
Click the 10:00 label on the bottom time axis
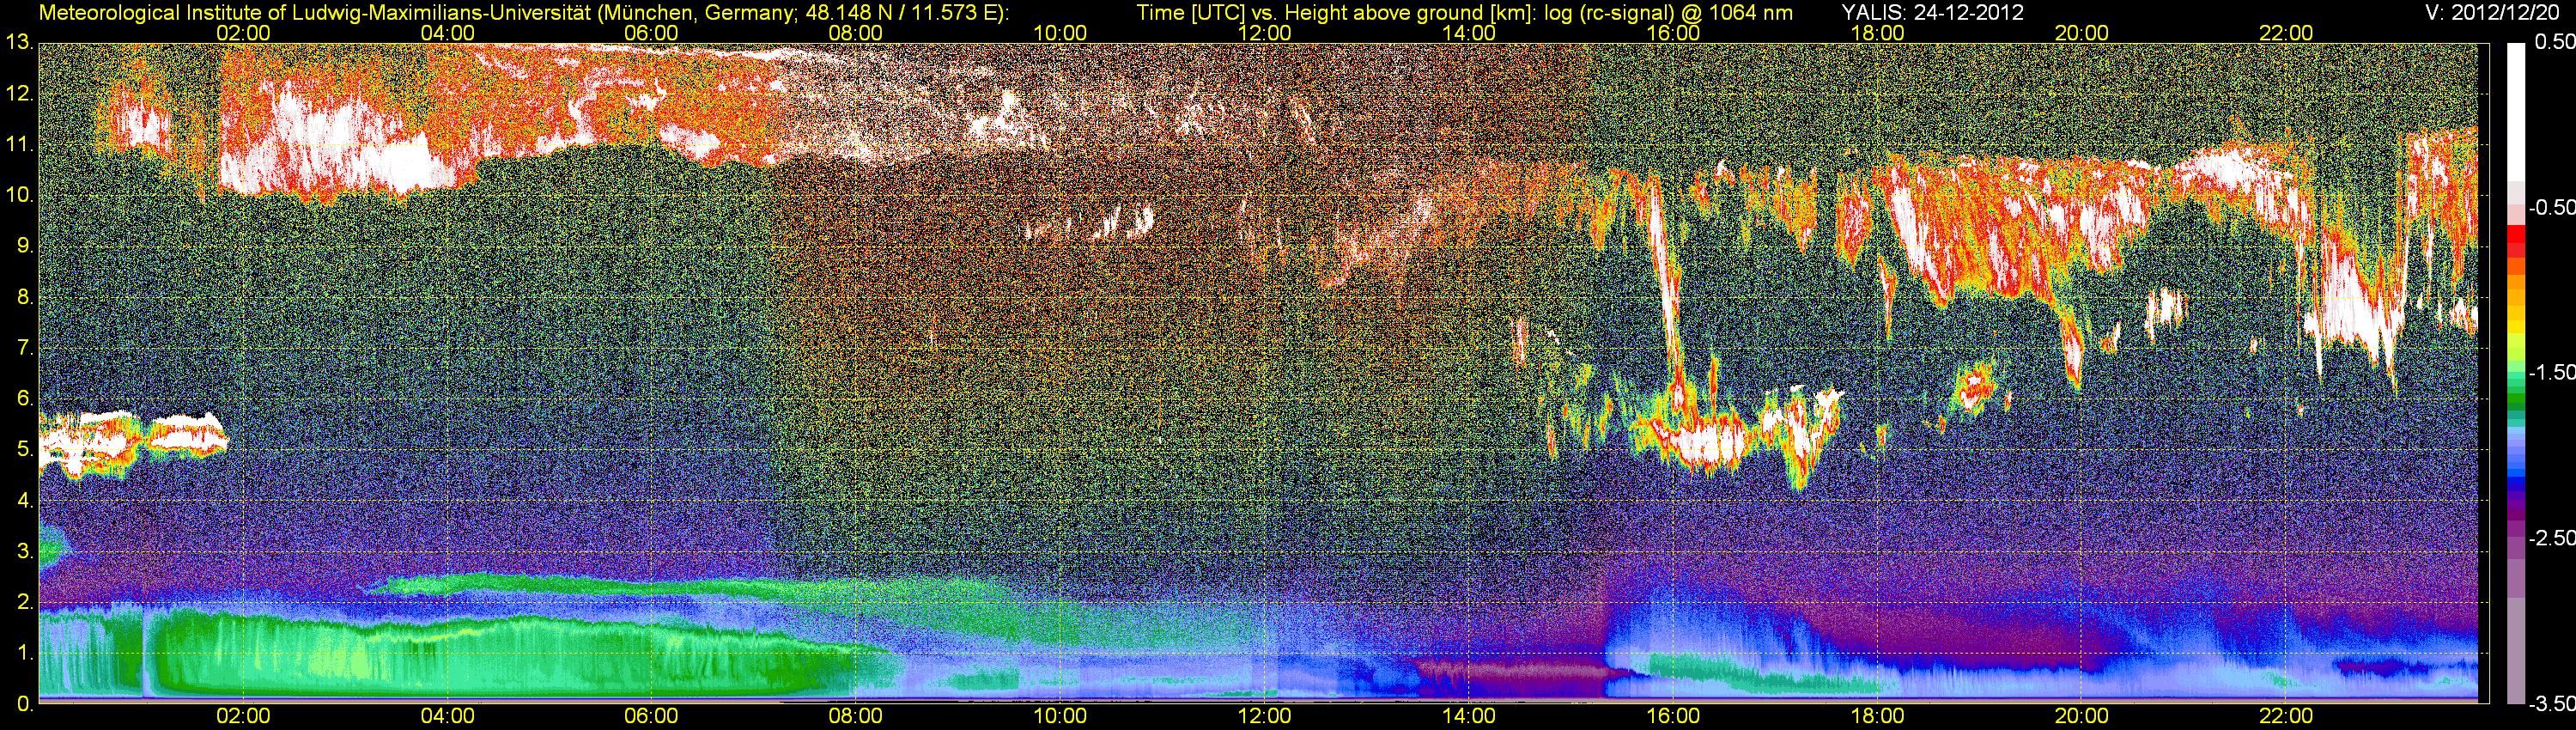pyautogui.click(x=1060, y=716)
